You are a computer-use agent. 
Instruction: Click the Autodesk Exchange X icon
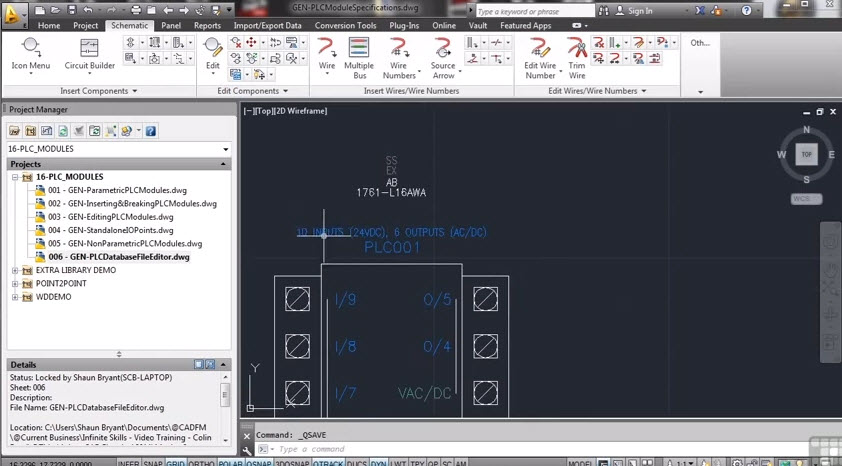click(x=700, y=11)
